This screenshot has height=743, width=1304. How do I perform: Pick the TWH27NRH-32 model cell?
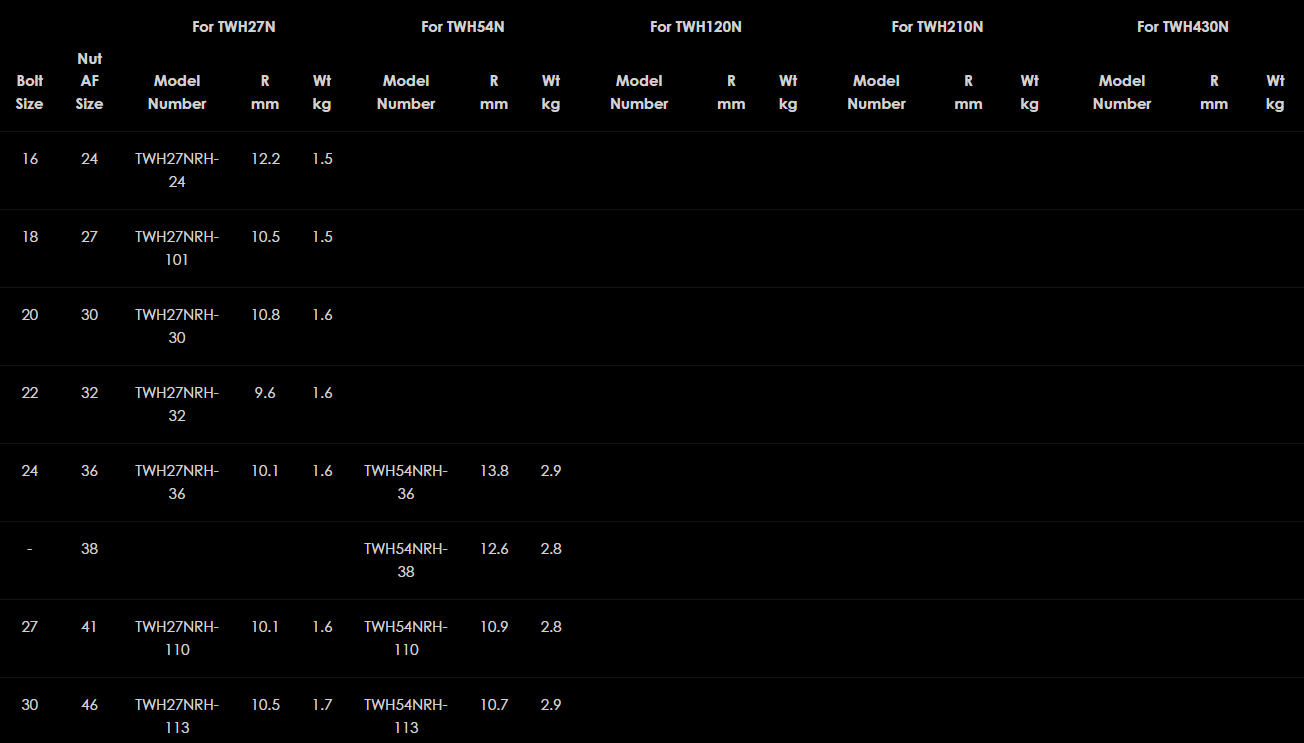click(177, 404)
